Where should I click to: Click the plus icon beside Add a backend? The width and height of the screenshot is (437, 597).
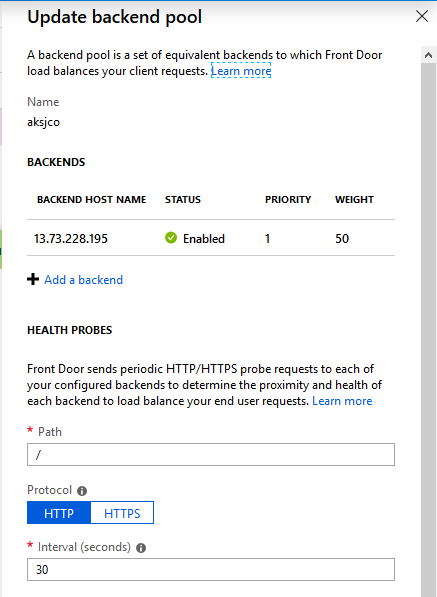click(x=33, y=279)
